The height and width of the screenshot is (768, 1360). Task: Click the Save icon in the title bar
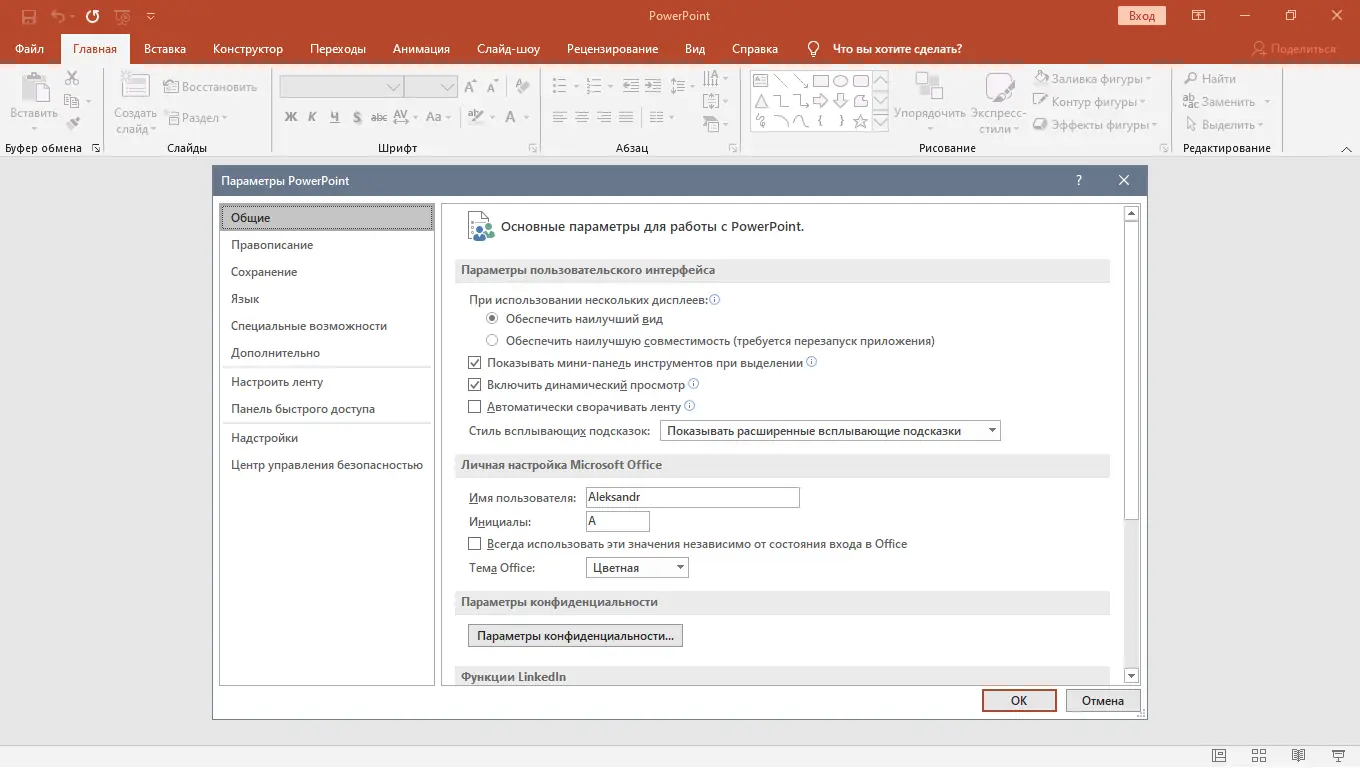pyautogui.click(x=29, y=16)
